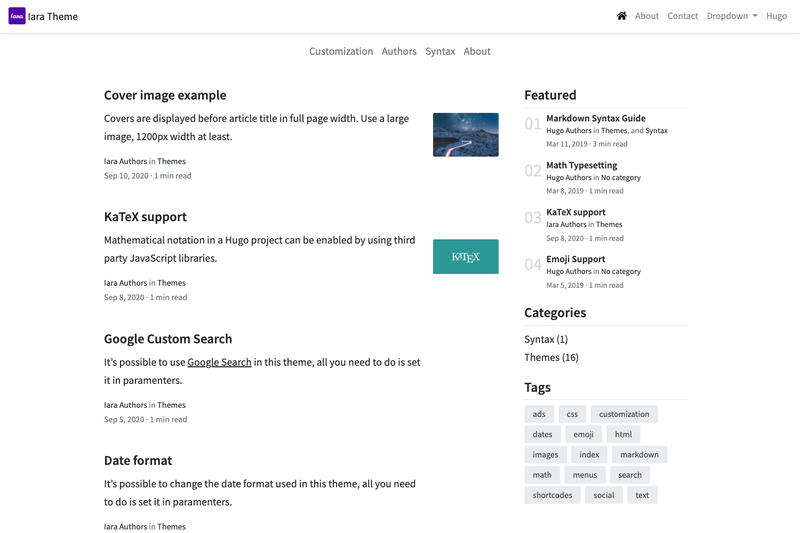
Task: Open featured KaTeX support post
Action: pyautogui.click(x=576, y=212)
